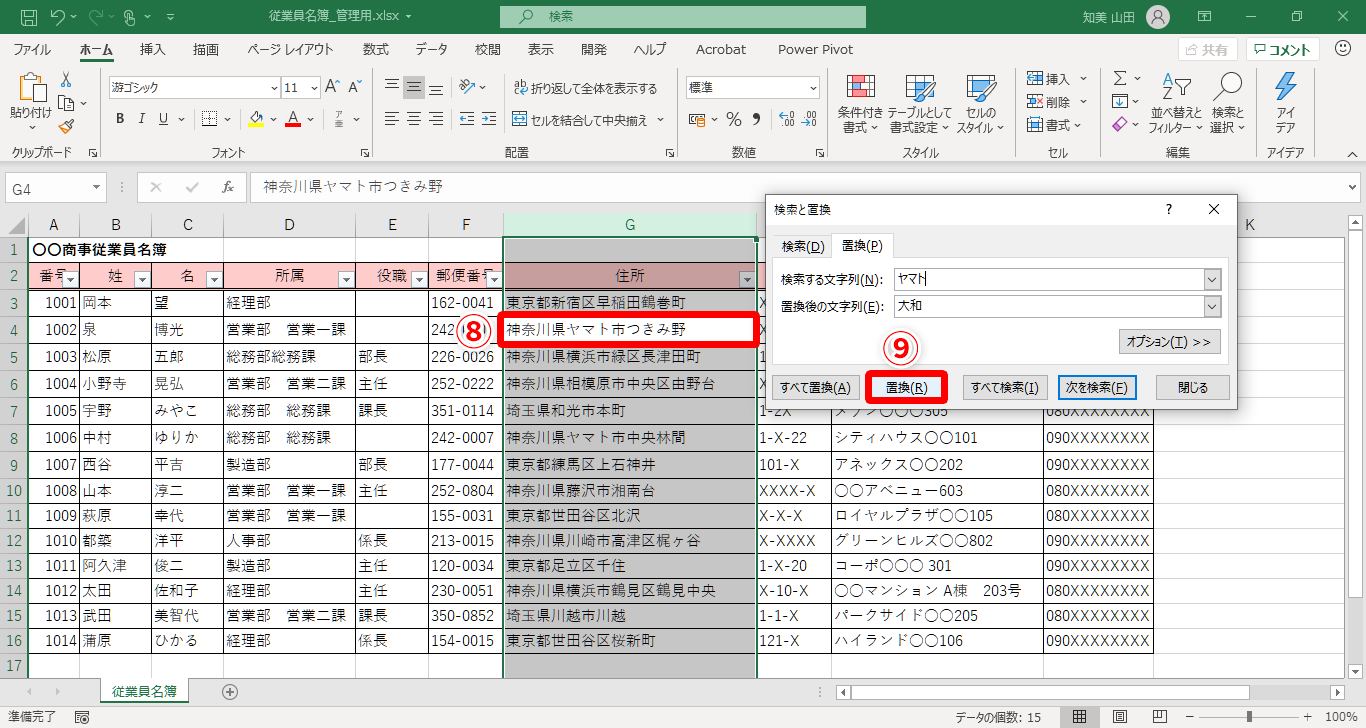
Task: Toggle center horizontal alignment
Action: 414,119
